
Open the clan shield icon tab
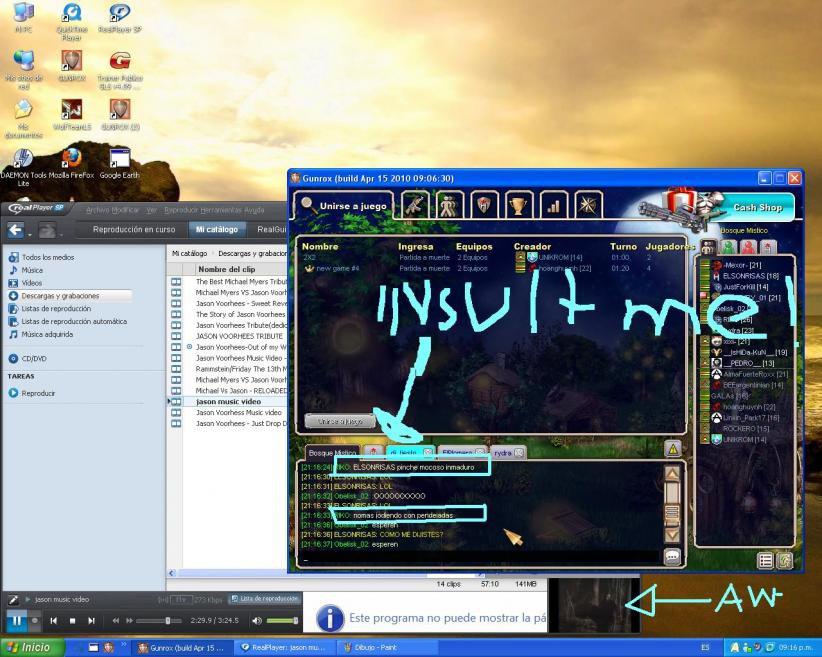[x=484, y=205]
